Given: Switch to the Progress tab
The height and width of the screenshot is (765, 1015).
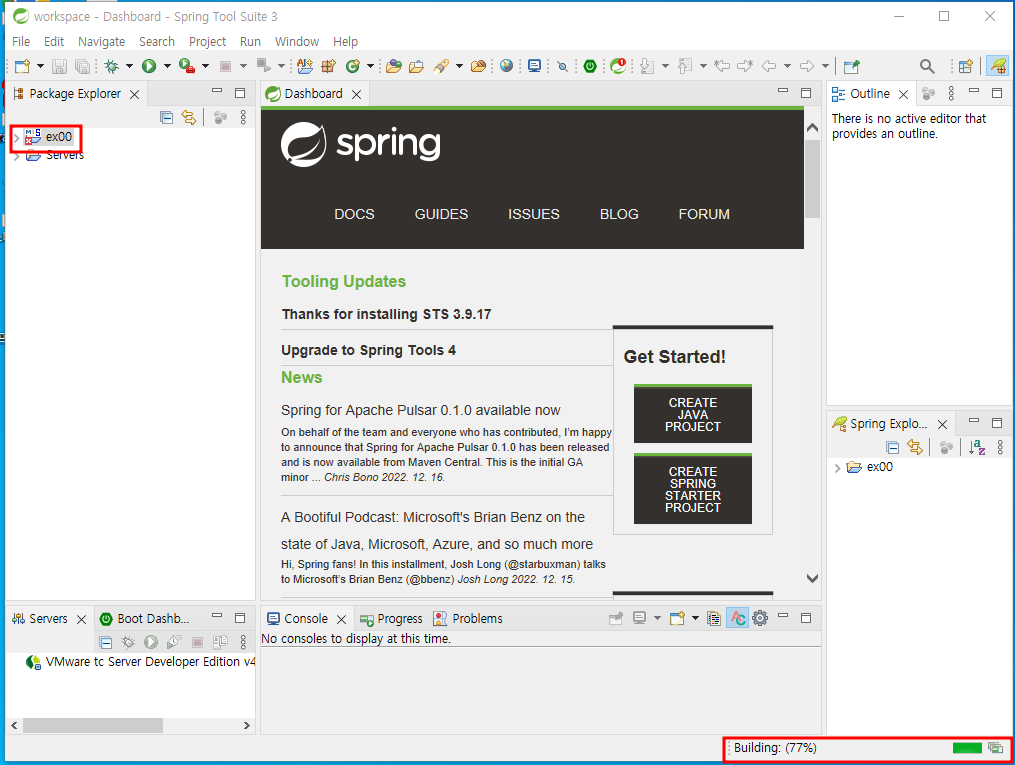Looking at the screenshot, I should (x=392, y=619).
